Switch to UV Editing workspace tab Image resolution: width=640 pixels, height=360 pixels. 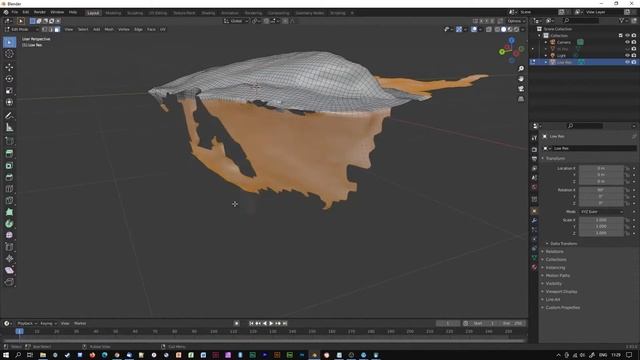[158, 13]
